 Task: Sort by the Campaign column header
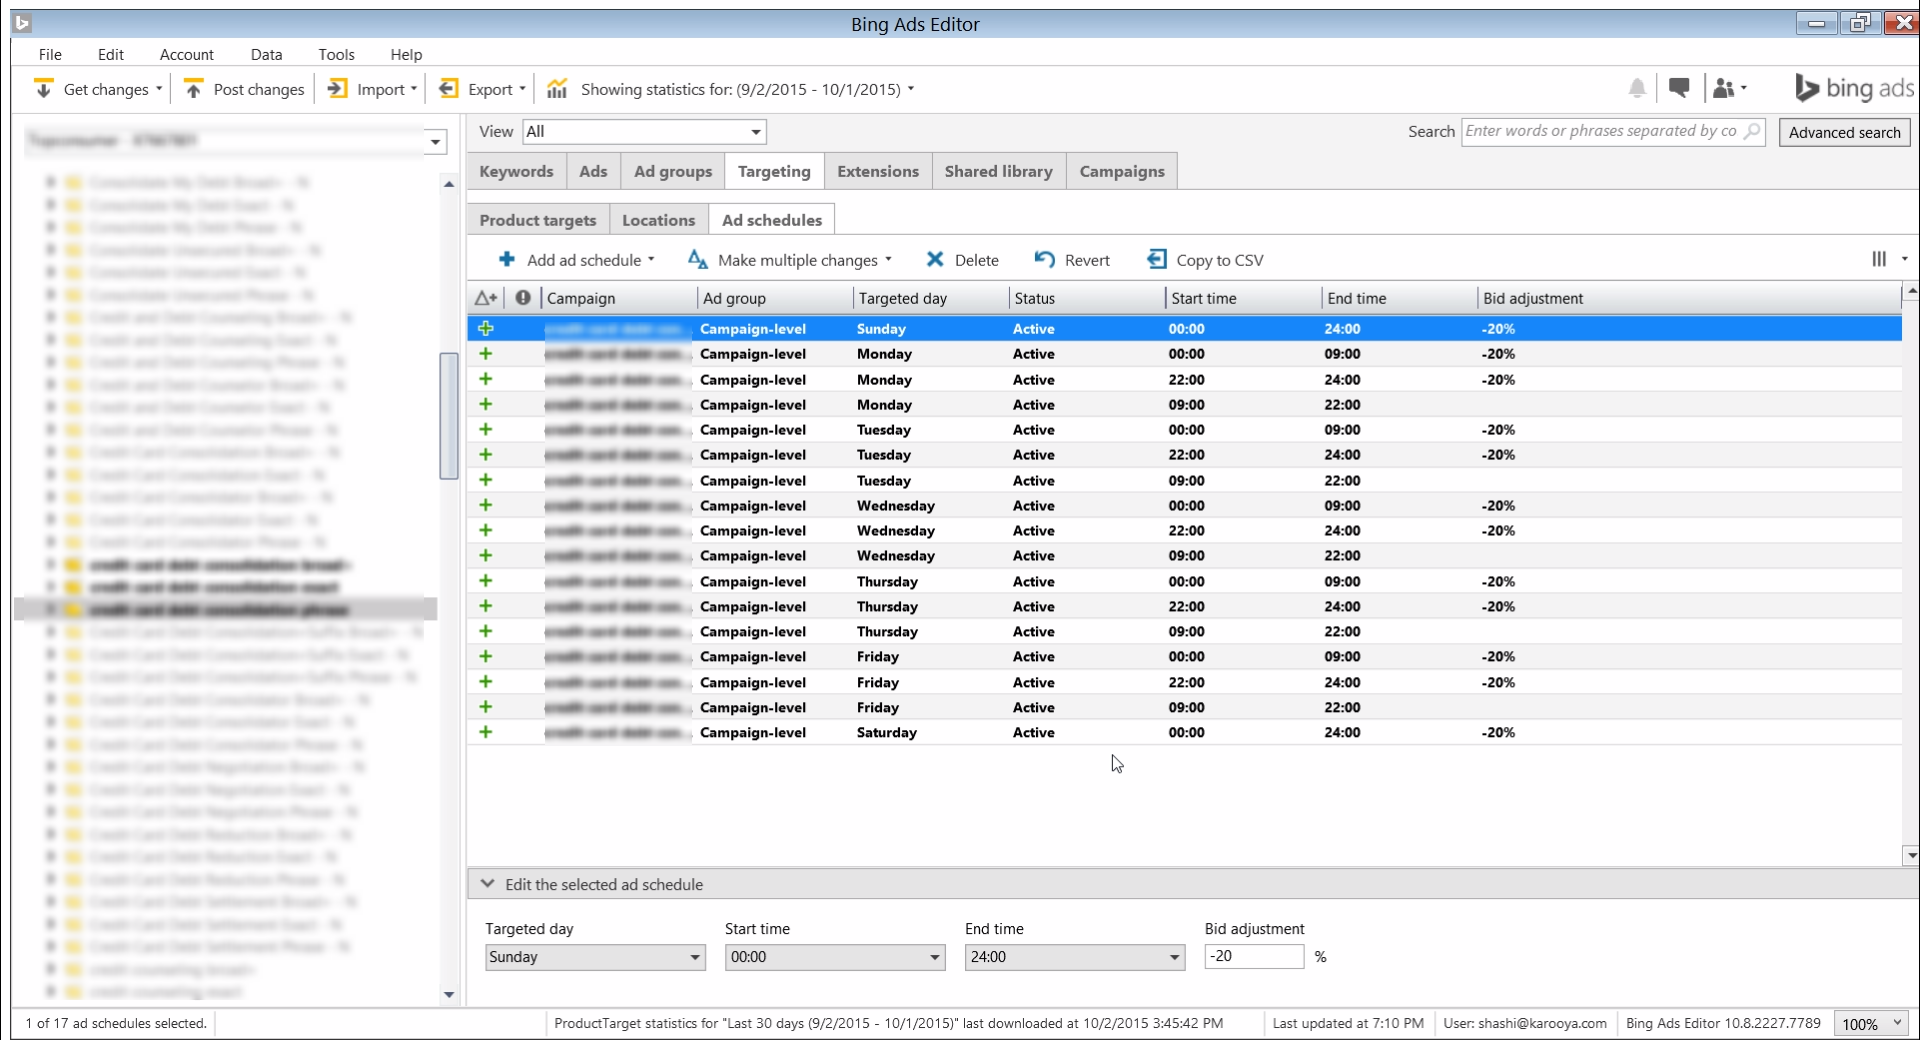click(x=619, y=298)
